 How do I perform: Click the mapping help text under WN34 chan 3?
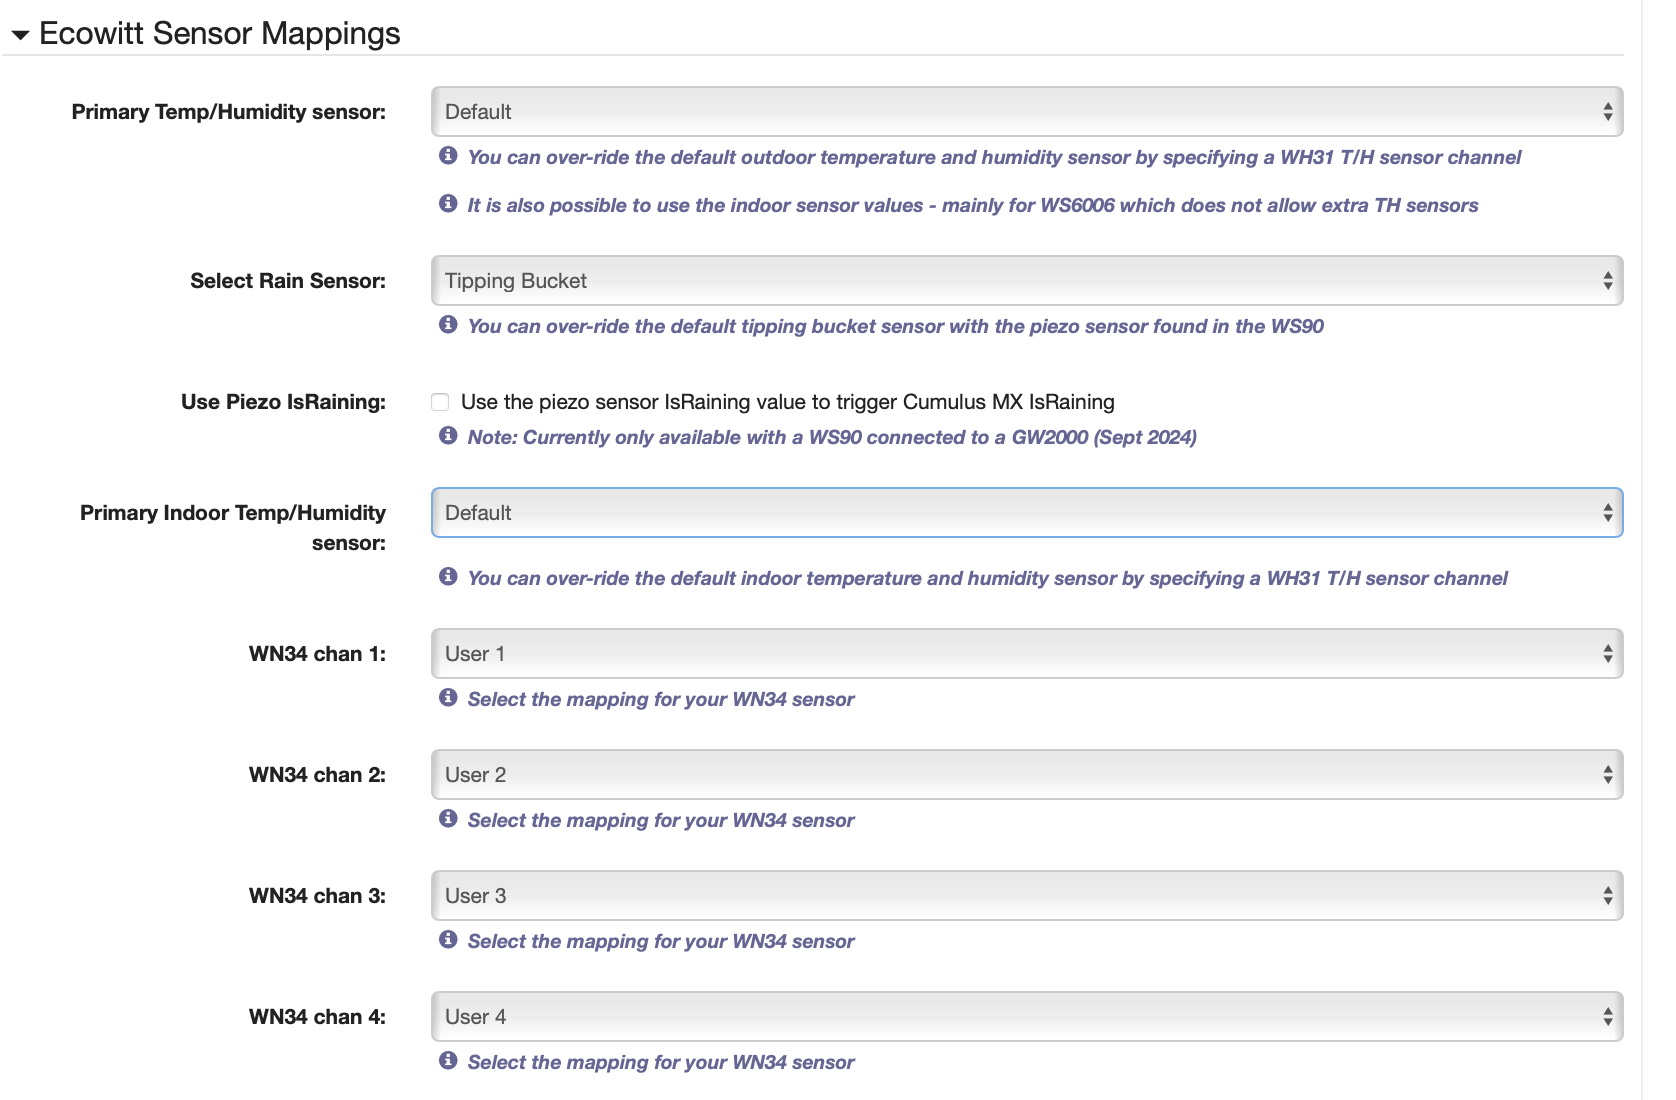tap(661, 942)
